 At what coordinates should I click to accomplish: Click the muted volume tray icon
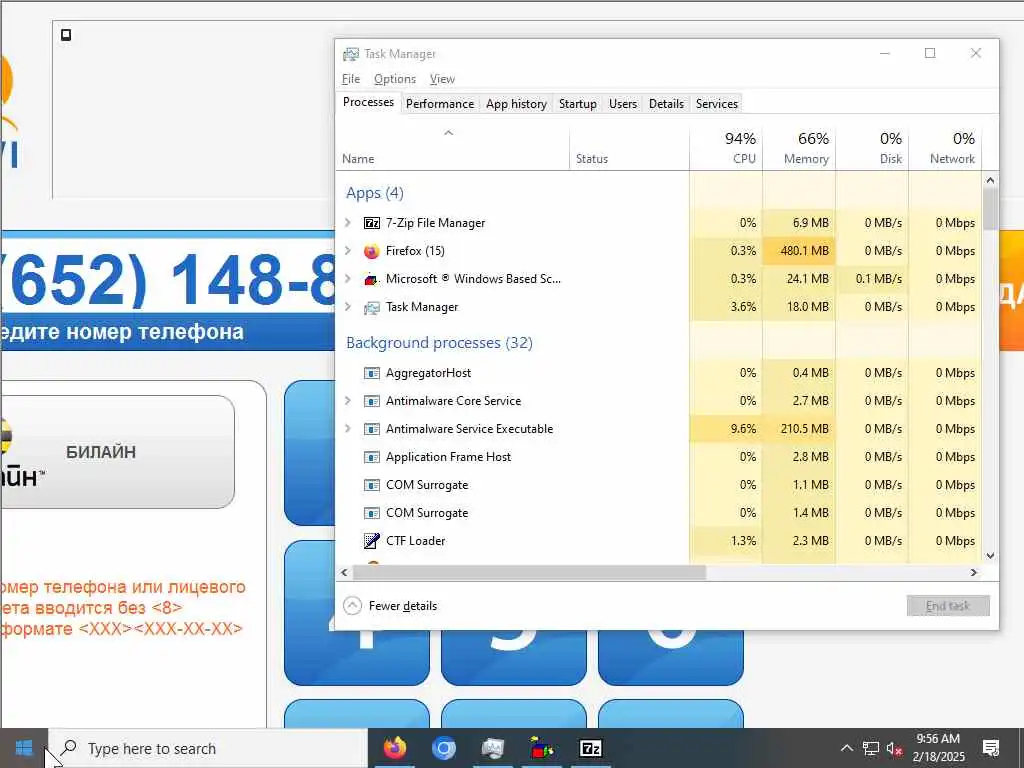894,749
